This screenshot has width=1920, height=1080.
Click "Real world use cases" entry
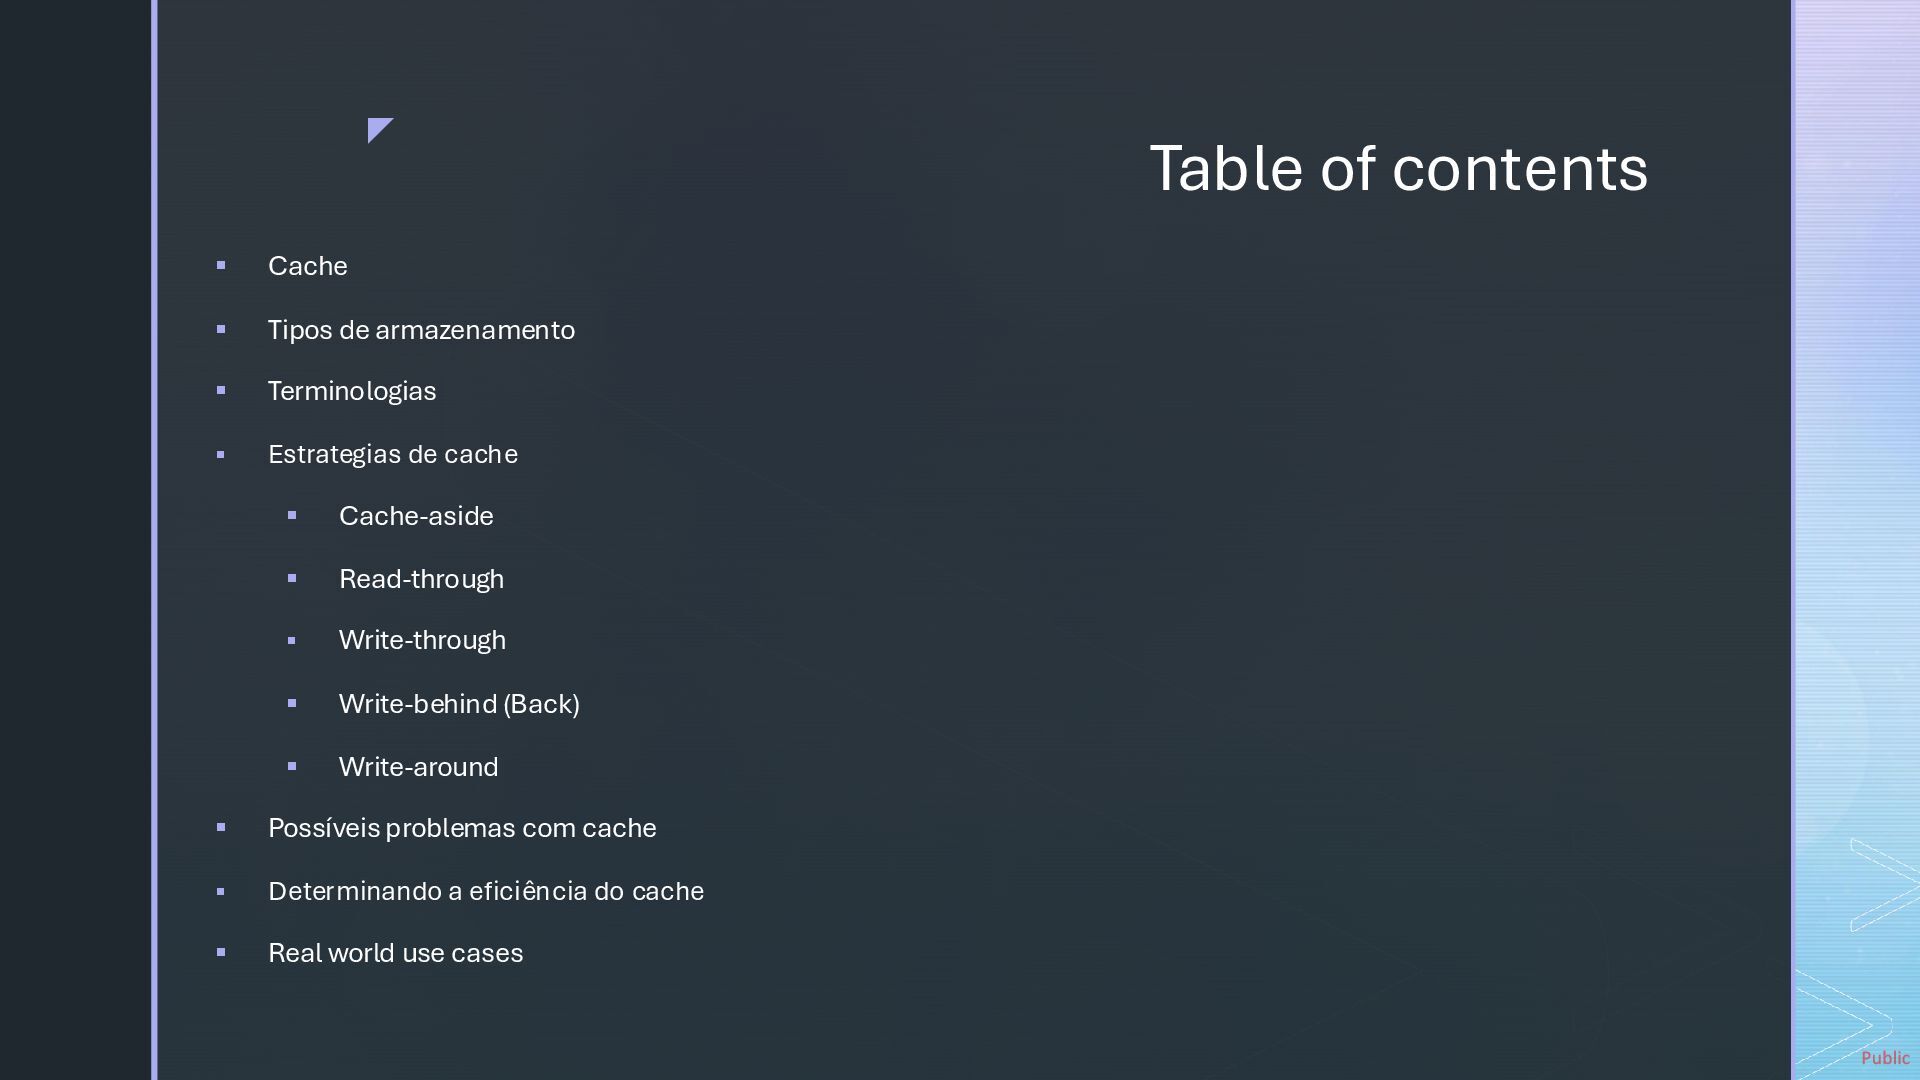tap(395, 953)
